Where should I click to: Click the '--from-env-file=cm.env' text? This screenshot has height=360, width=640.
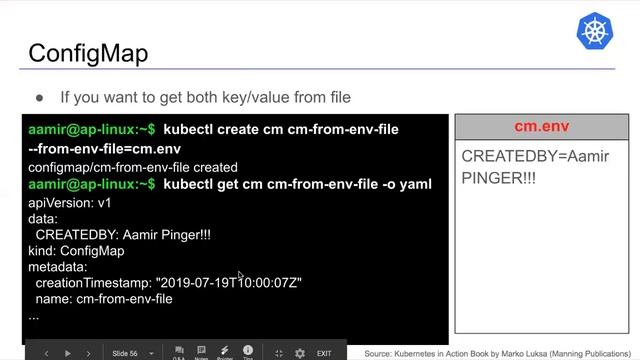tap(104, 149)
